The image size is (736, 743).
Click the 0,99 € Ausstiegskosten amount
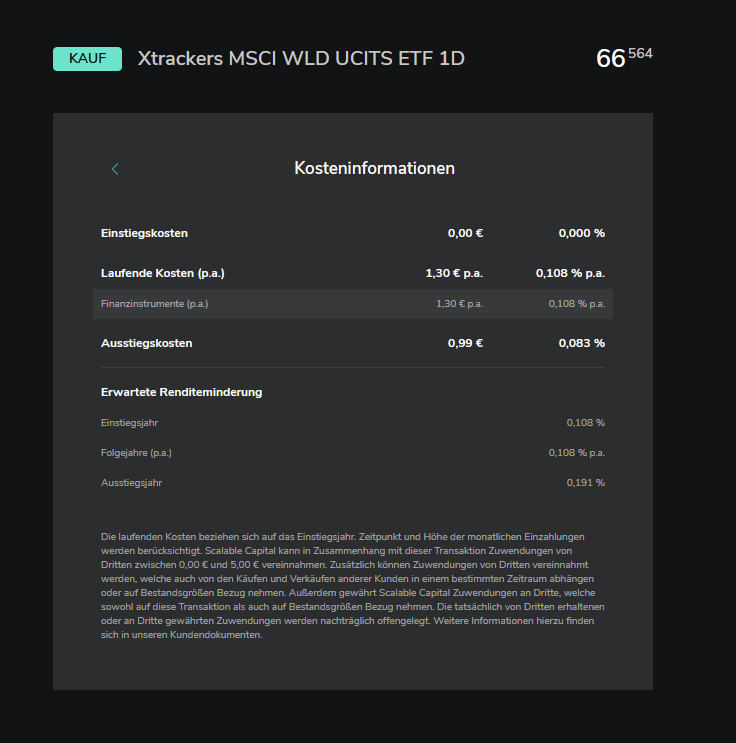[465, 343]
